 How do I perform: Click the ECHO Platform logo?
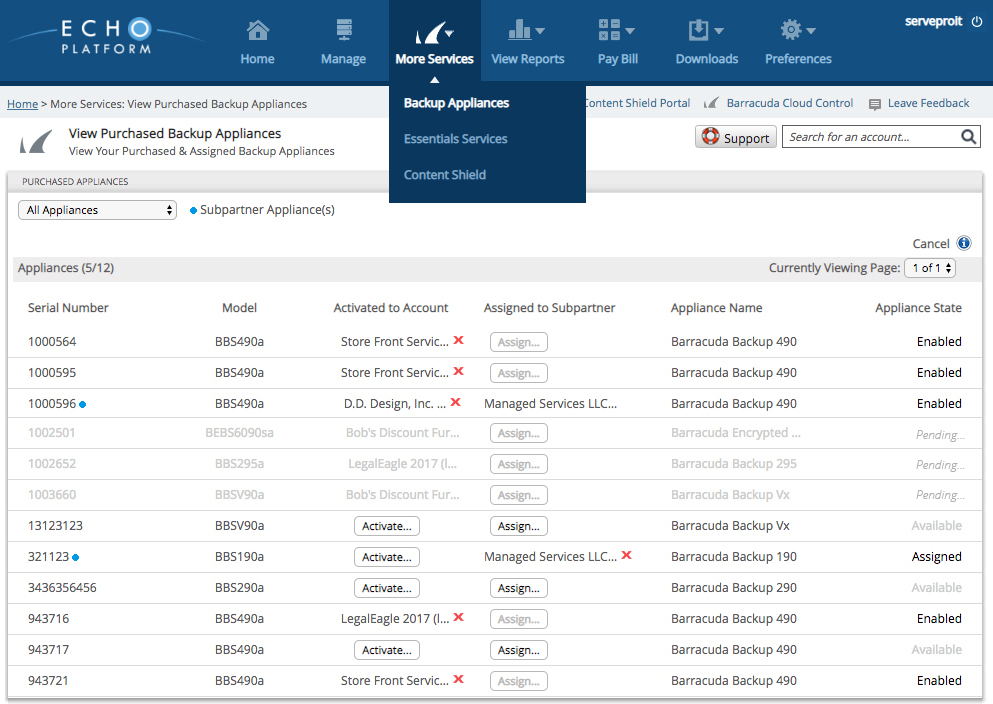click(x=106, y=36)
